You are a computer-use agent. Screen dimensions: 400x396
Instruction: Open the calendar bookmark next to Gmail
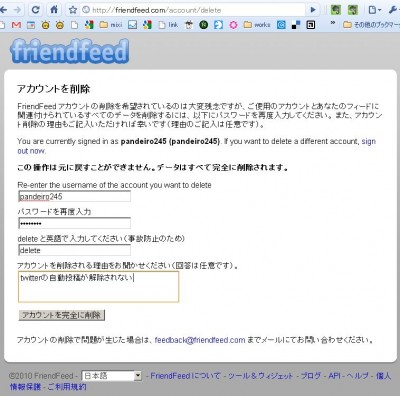point(31,25)
